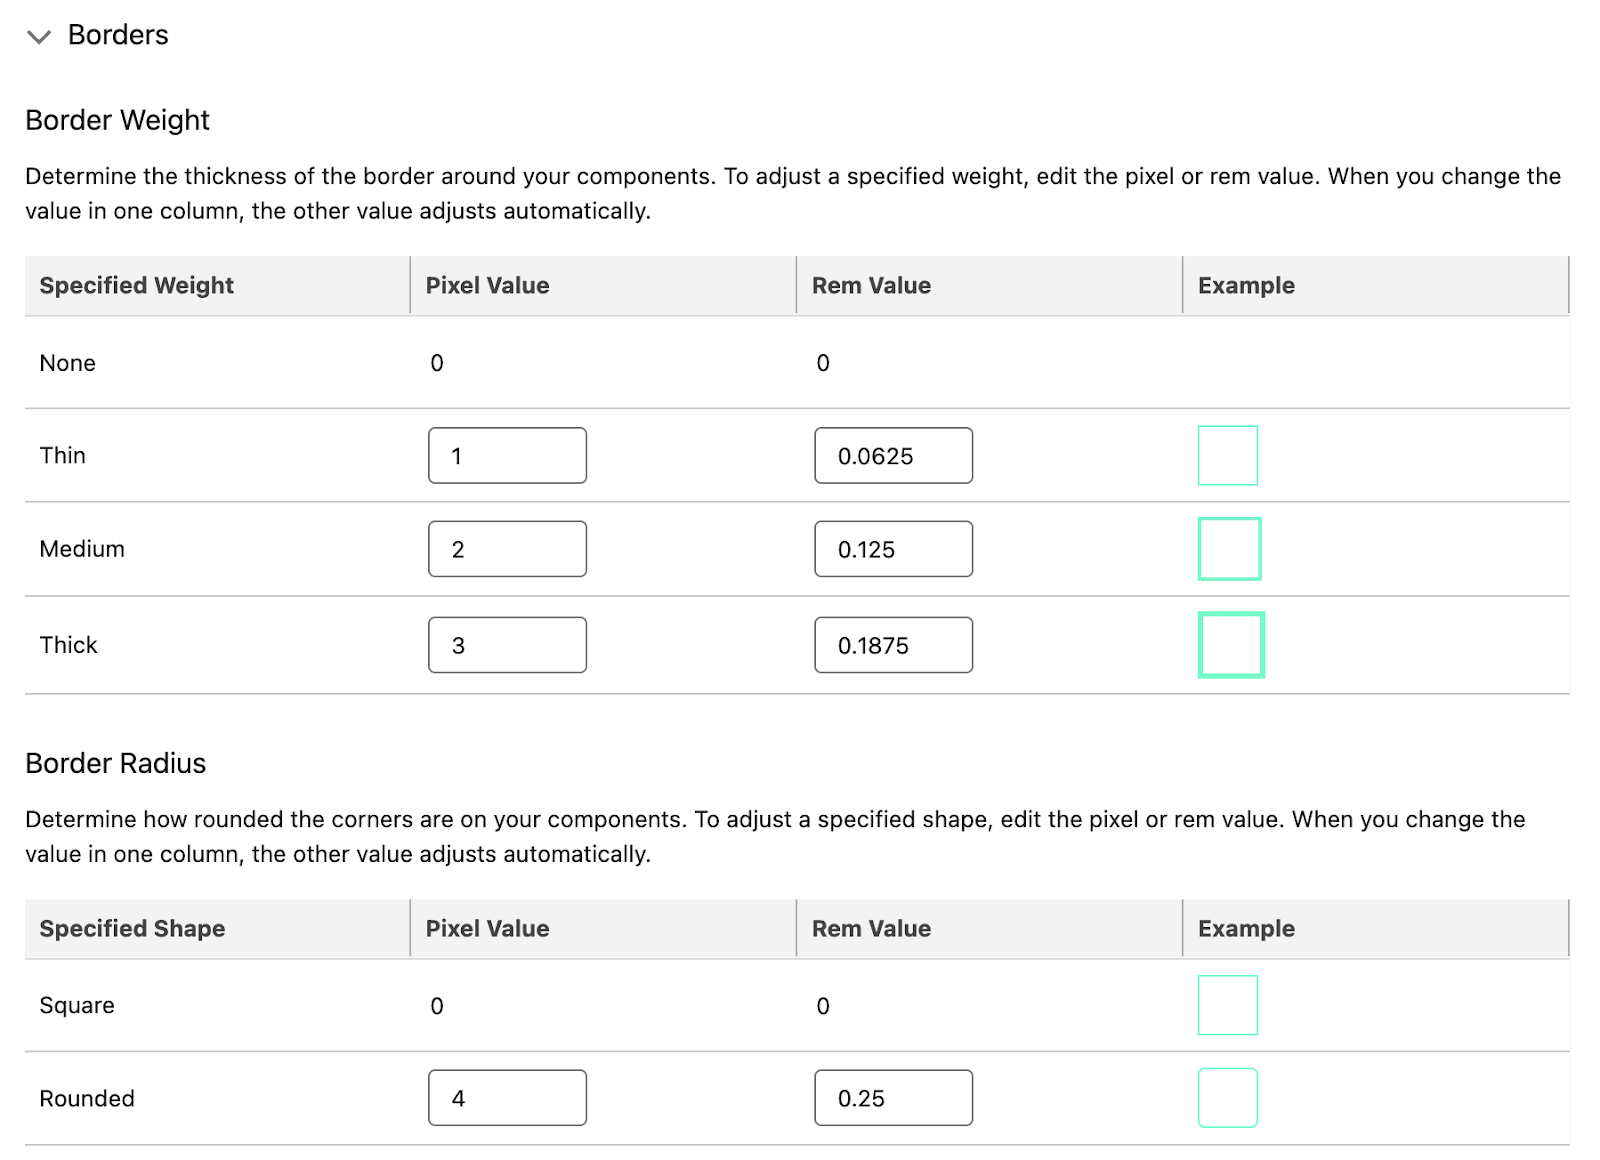Click the Thick rem value field
Viewport: 1600px width, 1160px height.
[893, 645]
